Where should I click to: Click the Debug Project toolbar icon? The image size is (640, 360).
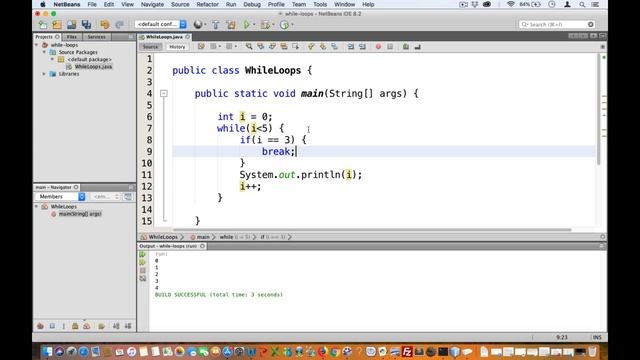pyautogui.click(x=265, y=24)
